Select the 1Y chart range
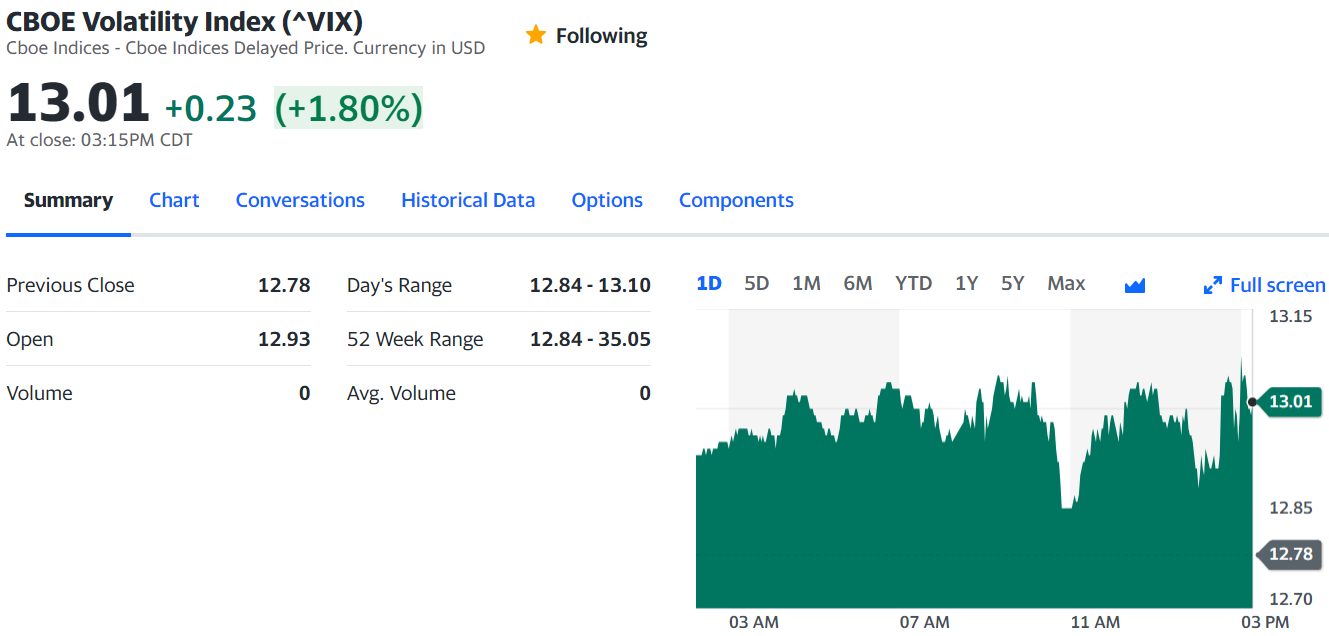 pyautogui.click(x=966, y=283)
